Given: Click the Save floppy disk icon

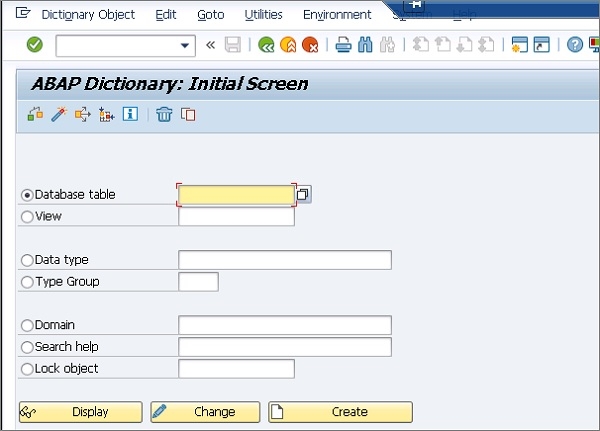Looking at the screenshot, I should point(233,45).
